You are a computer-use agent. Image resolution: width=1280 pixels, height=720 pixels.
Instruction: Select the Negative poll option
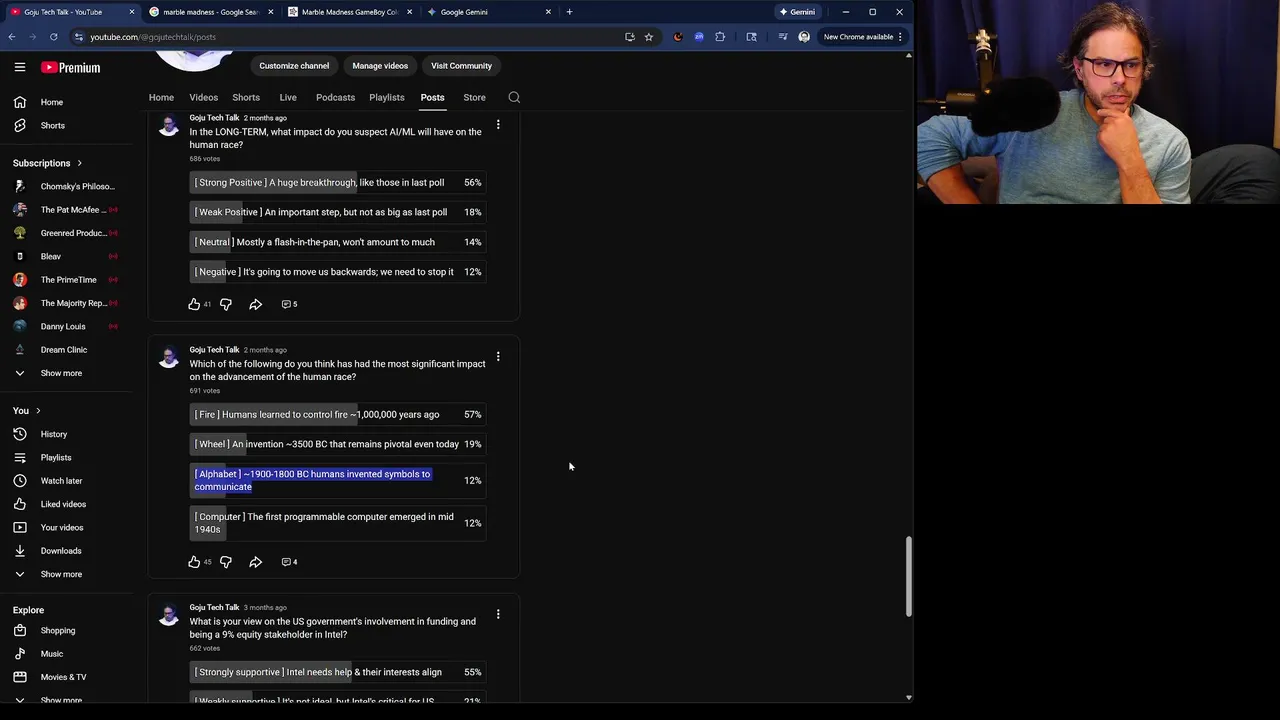coord(338,272)
